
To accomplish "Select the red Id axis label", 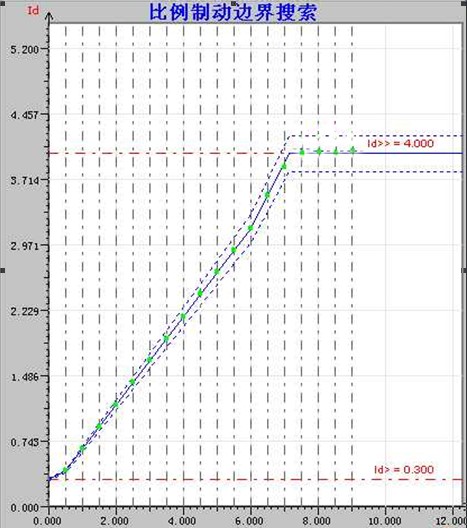I will tap(33, 10).
